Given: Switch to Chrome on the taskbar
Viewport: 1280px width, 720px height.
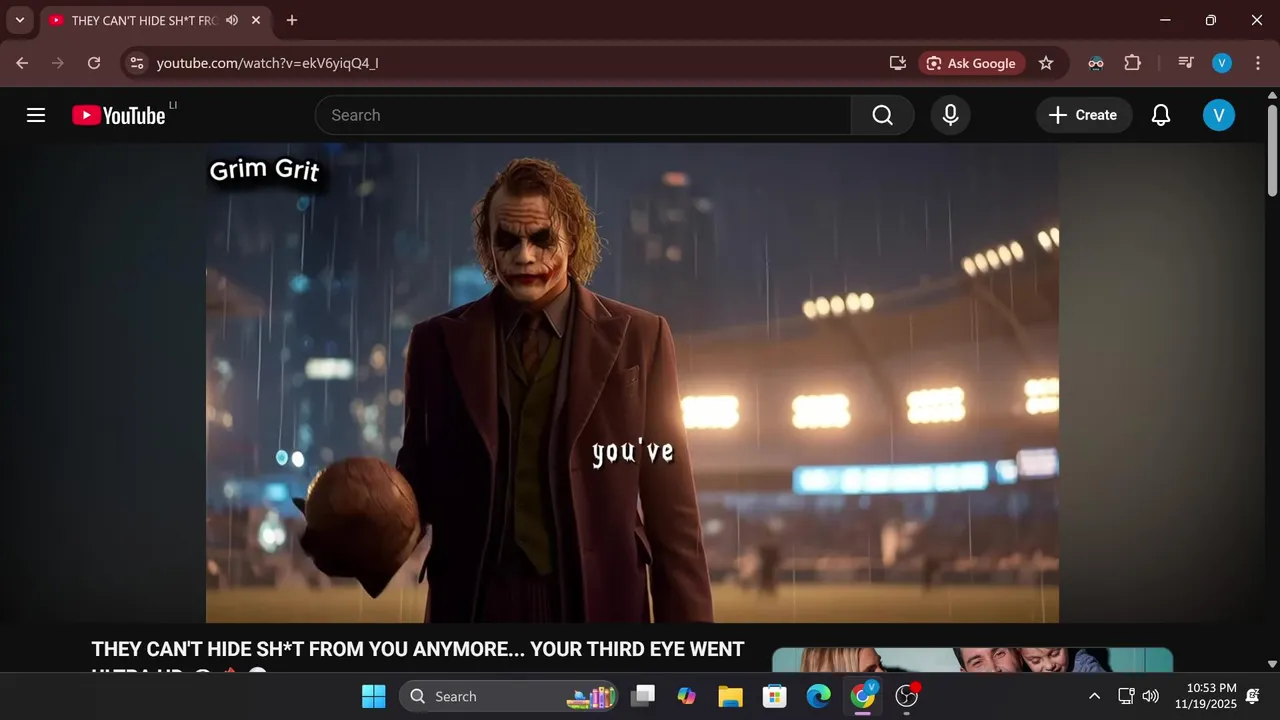Looking at the screenshot, I should tap(862, 696).
